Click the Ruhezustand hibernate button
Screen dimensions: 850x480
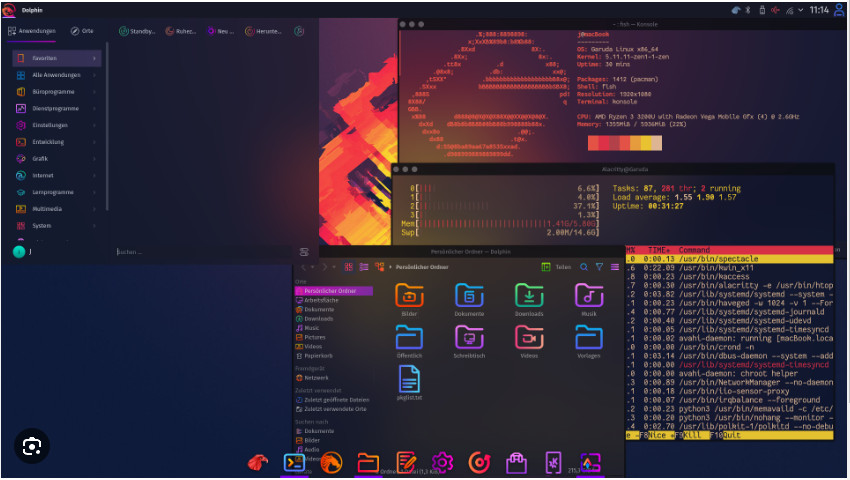point(181,31)
